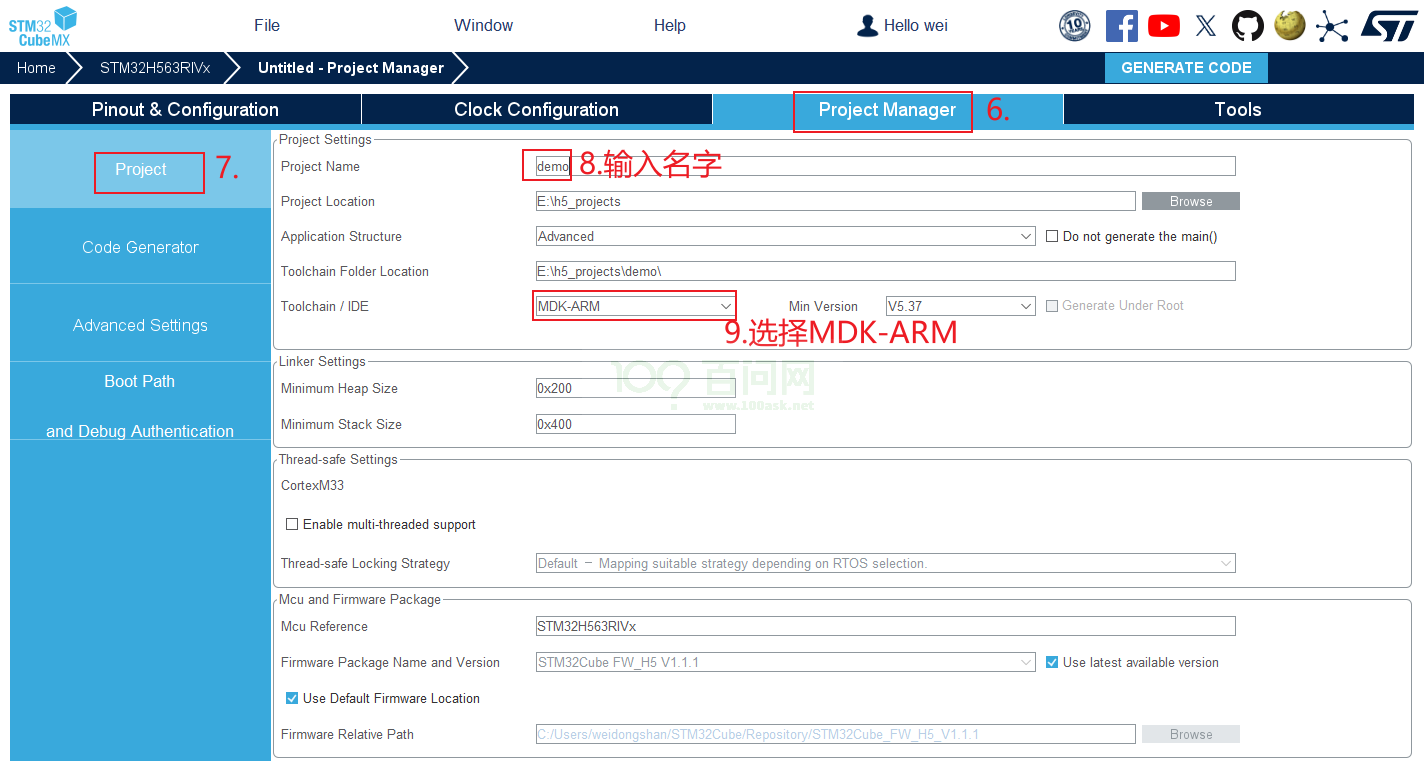Click the Project Location input field
This screenshot has width=1424, height=771.
[836, 201]
